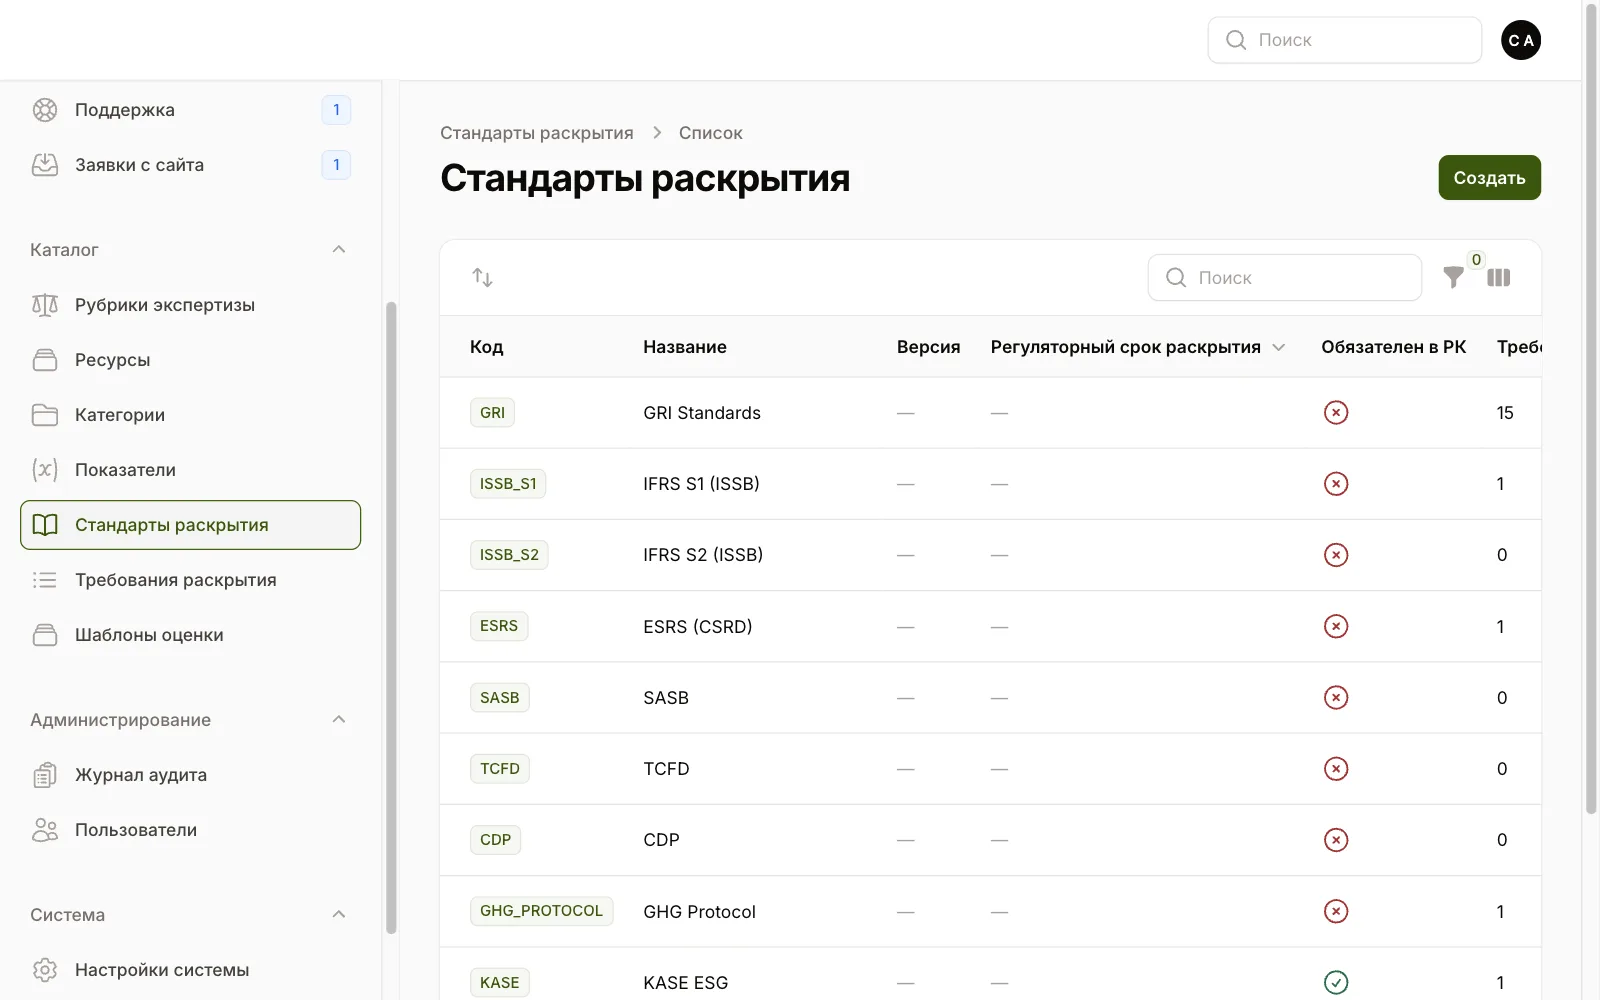Viewport: 1600px width, 1000px height.
Task: Open Поддержка via its lifebuoy icon
Action: click(x=45, y=110)
